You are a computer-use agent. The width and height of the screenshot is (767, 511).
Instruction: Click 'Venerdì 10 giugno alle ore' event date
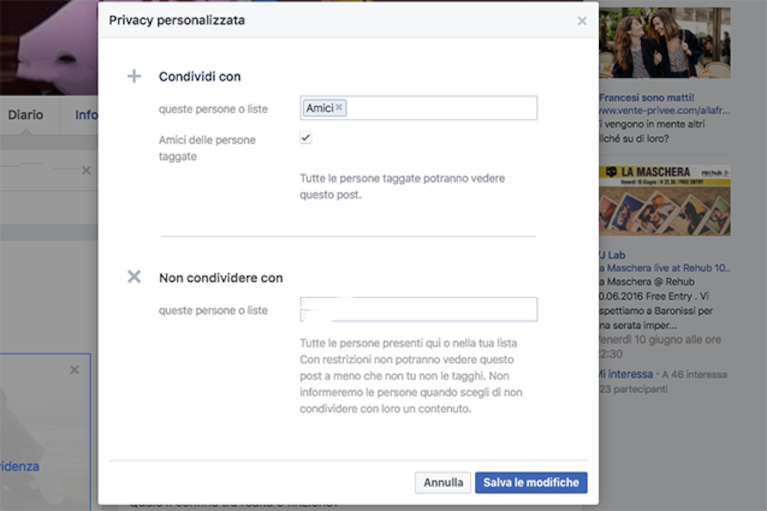point(660,339)
